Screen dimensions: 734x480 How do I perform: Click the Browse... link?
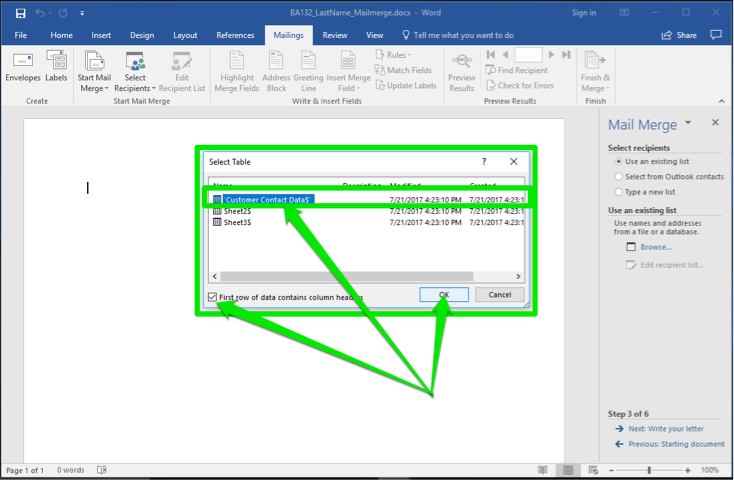click(656, 247)
